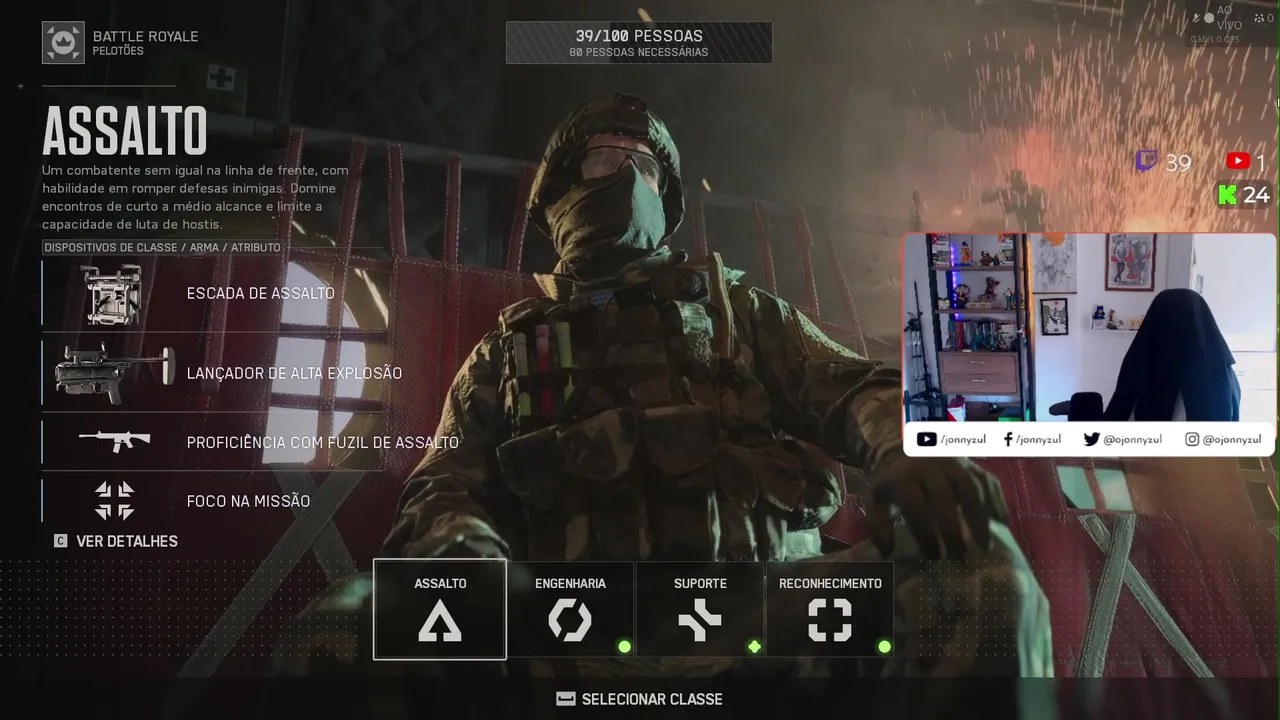Select the Assalto class tab
This screenshot has width=1280, height=720.
(x=440, y=609)
